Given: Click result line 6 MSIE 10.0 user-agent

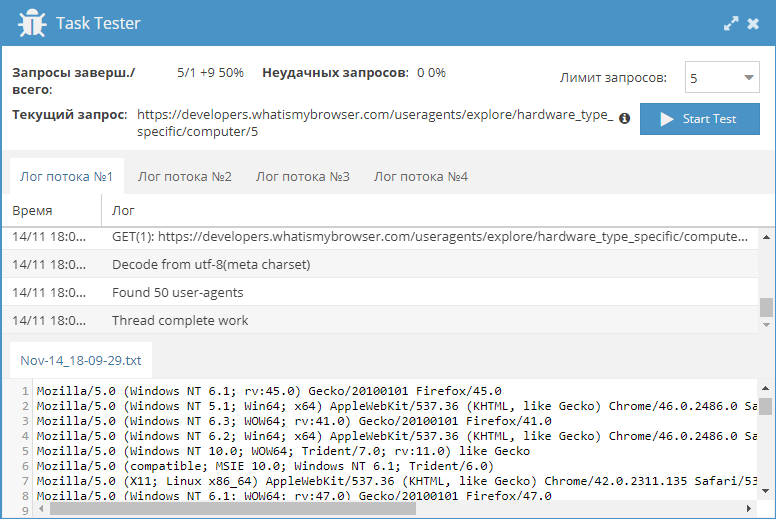Looking at the screenshot, I should pyautogui.click(x=265, y=466).
